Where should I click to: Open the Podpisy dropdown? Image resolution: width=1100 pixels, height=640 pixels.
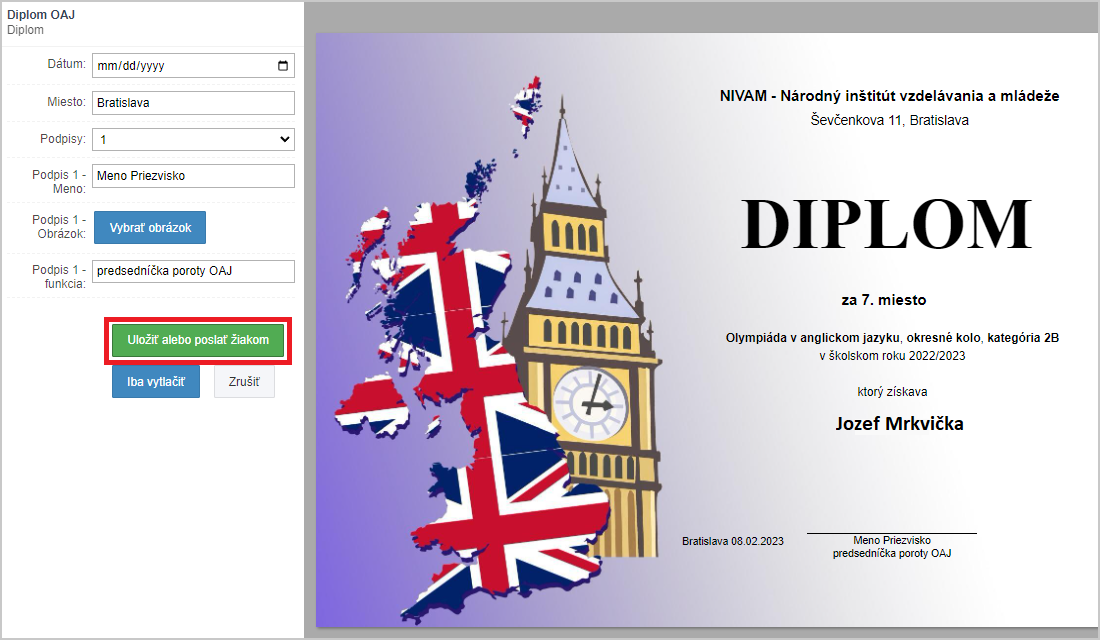click(193, 139)
